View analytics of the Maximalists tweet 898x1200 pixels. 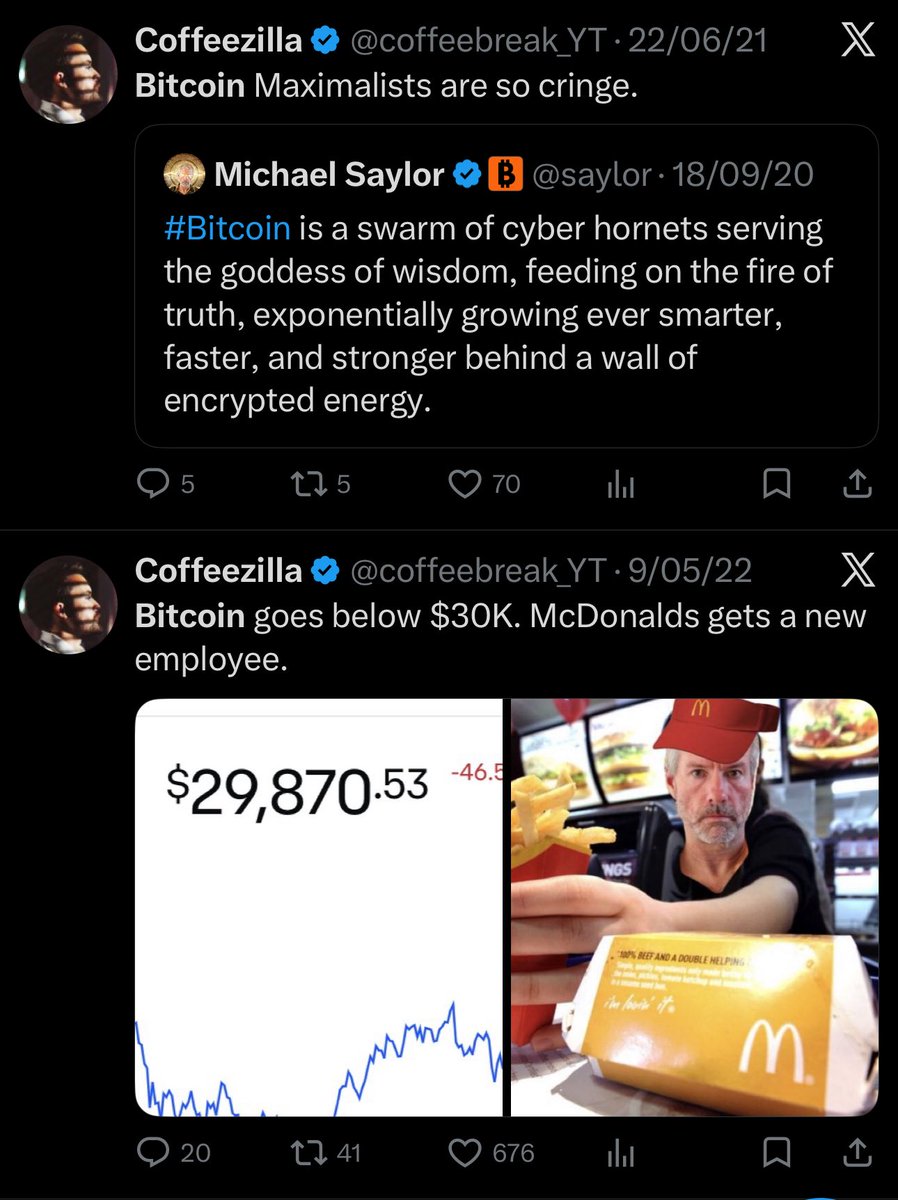click(x=621, y=485)
